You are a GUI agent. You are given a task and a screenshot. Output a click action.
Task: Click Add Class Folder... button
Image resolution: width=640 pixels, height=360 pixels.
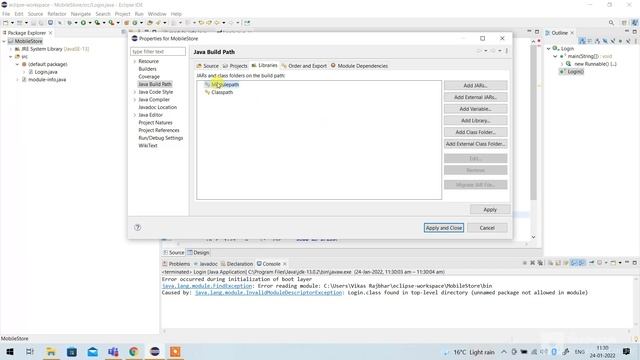coord(476,132)
